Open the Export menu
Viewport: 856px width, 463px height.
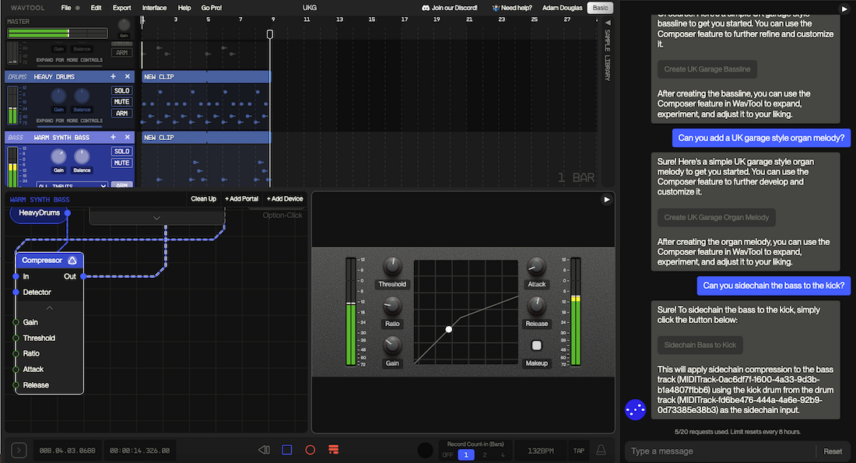point(122,8)
